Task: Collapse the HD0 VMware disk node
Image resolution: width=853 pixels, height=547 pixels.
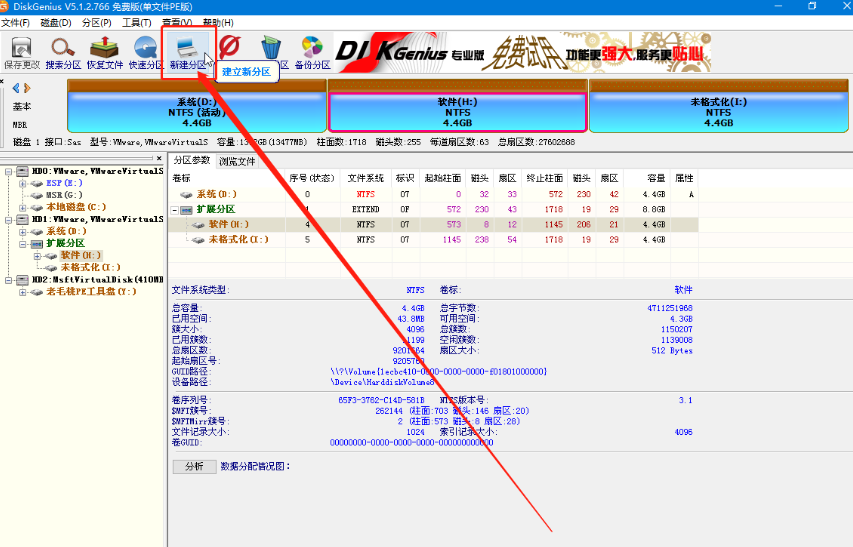Action: pos(8,171)
